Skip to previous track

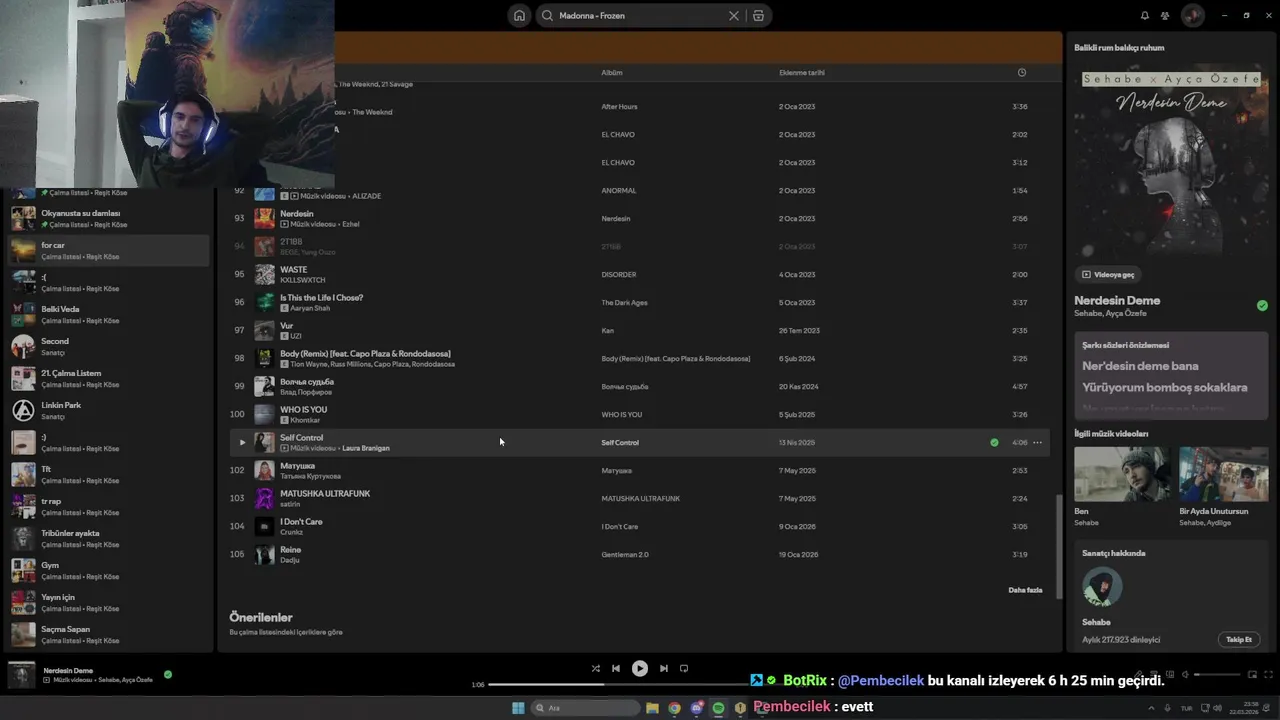pos(616,668)
